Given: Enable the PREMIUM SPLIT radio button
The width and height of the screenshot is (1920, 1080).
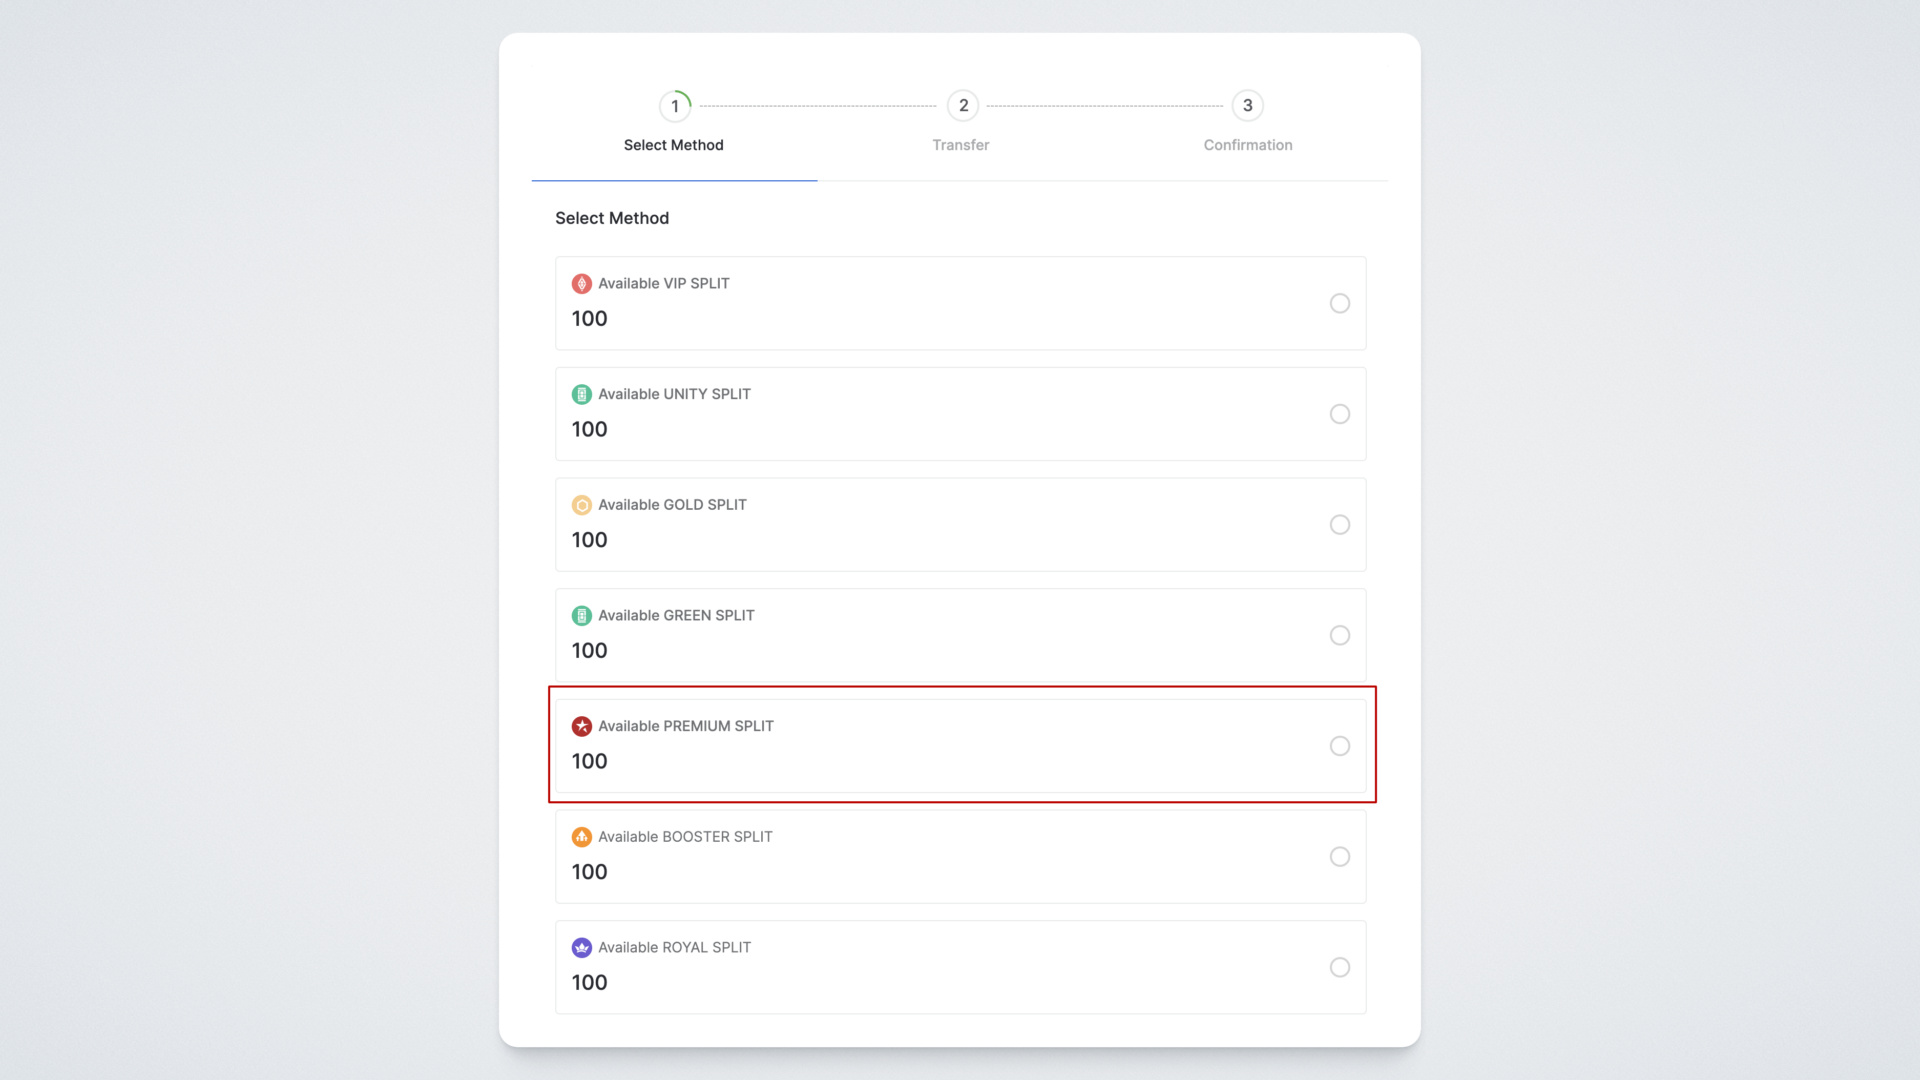Looking at the screenshot, I should 1339,746.
